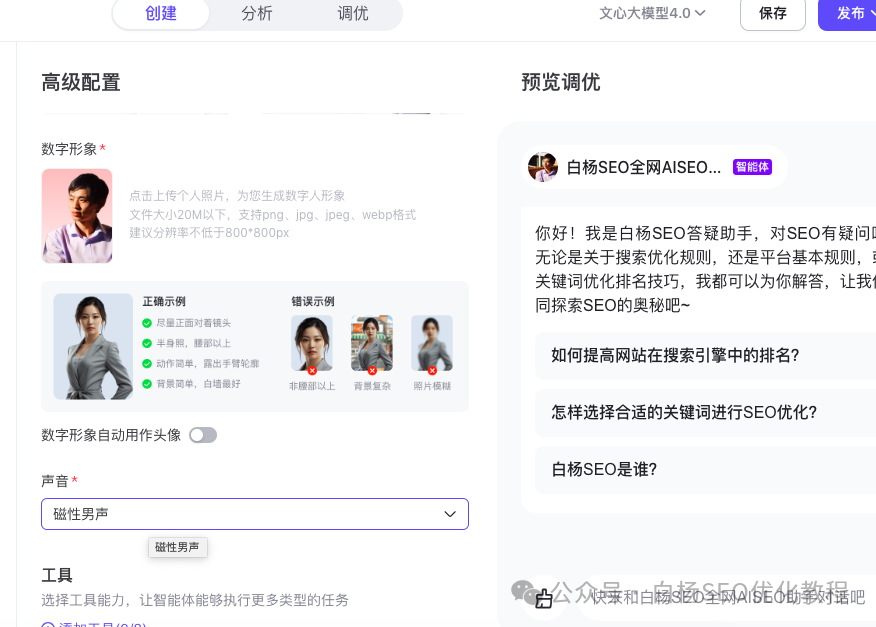Screen dimensions: 876x627
Task: Click the uploaded digital avatar photo
Action: pos(77,216)
